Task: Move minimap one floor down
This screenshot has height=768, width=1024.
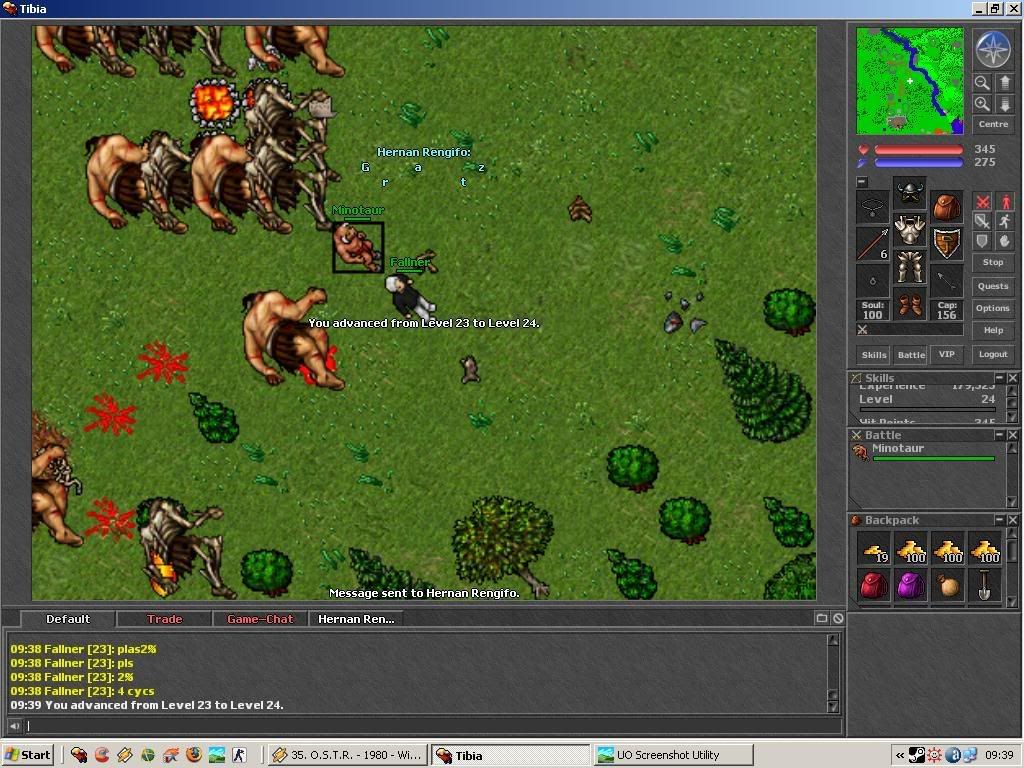Action: (x=1004, y=104)
